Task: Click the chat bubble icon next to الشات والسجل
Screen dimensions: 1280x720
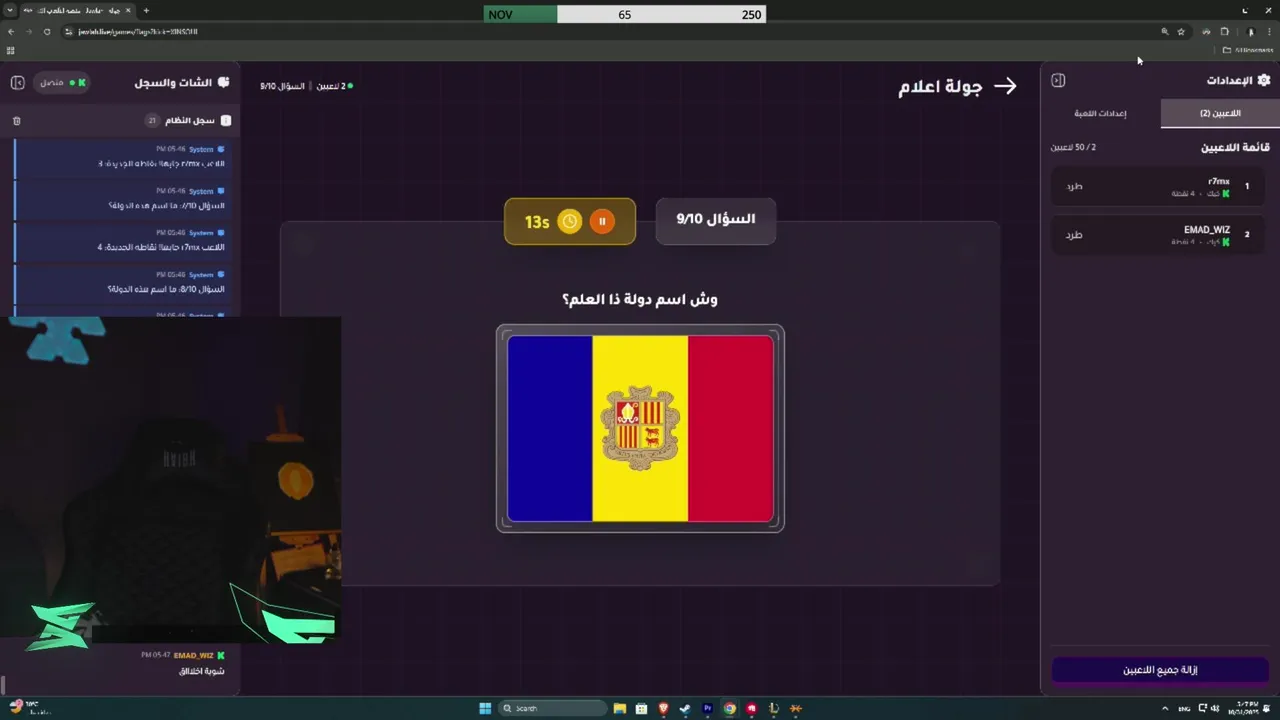Action: pos(223,82)
